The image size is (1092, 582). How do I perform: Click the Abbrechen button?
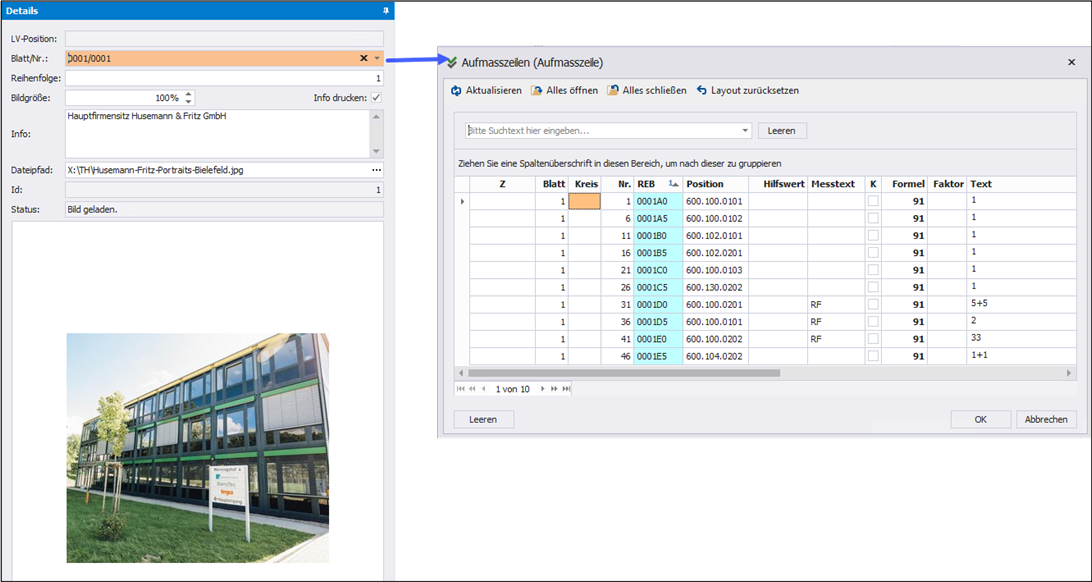pyautogui.click(x=1046, y=420)
